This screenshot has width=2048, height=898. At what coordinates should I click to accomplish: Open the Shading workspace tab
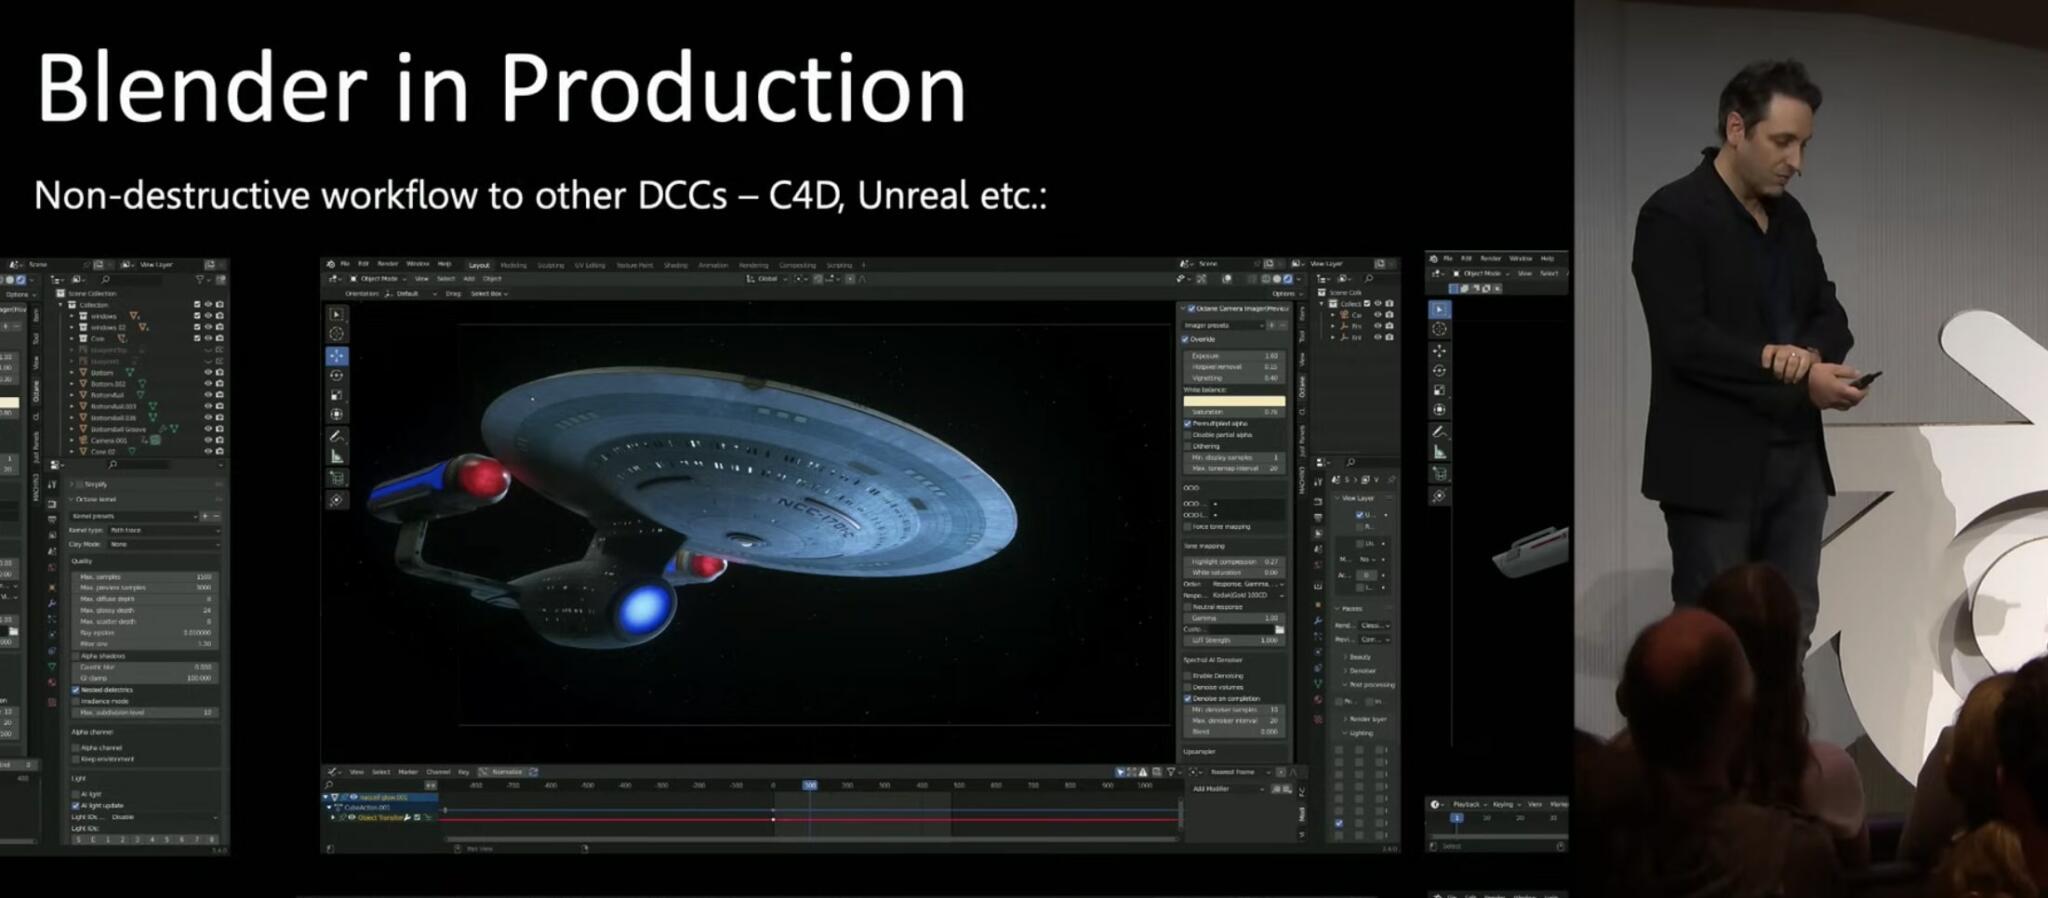(676, 265)
